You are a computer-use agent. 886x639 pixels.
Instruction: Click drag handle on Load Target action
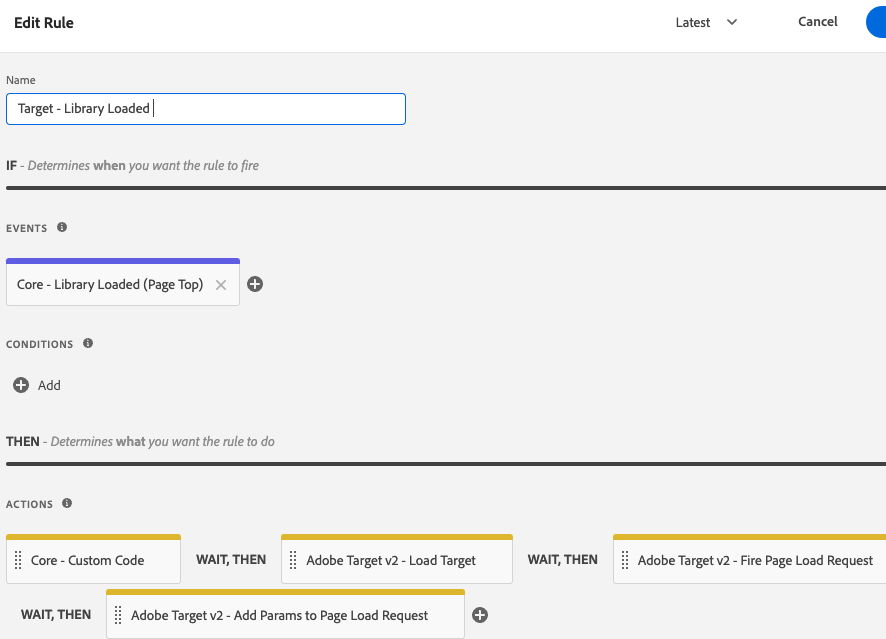coord(294,561)
